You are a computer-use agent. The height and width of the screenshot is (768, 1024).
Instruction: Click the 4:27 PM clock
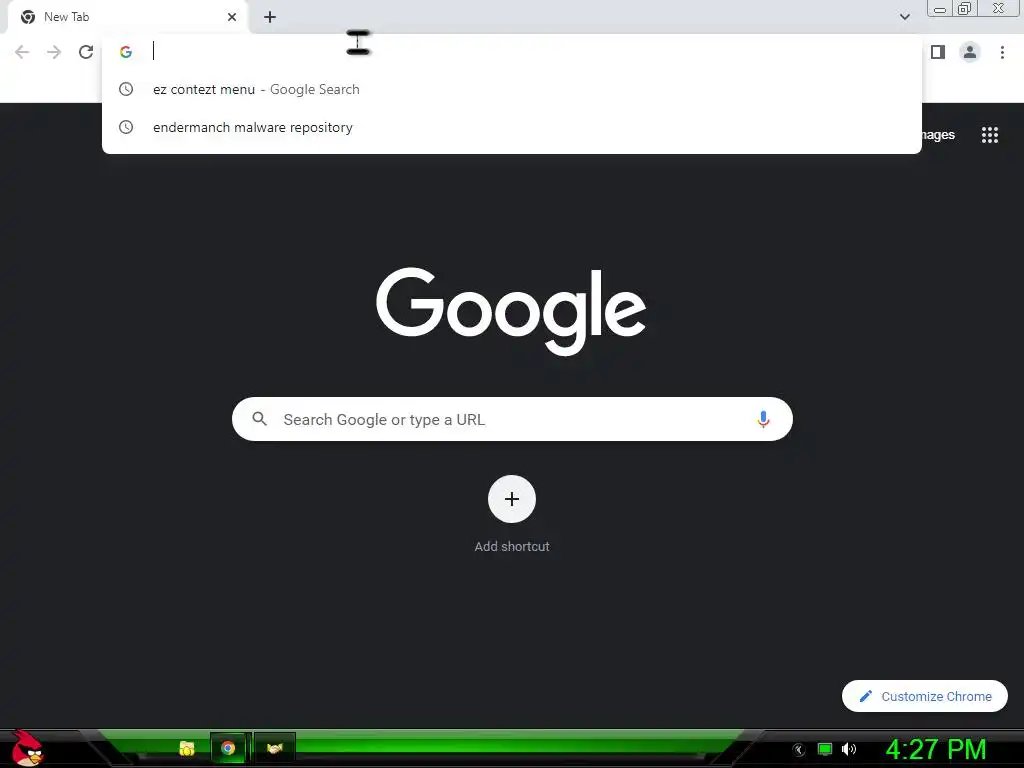pos(936,749)
